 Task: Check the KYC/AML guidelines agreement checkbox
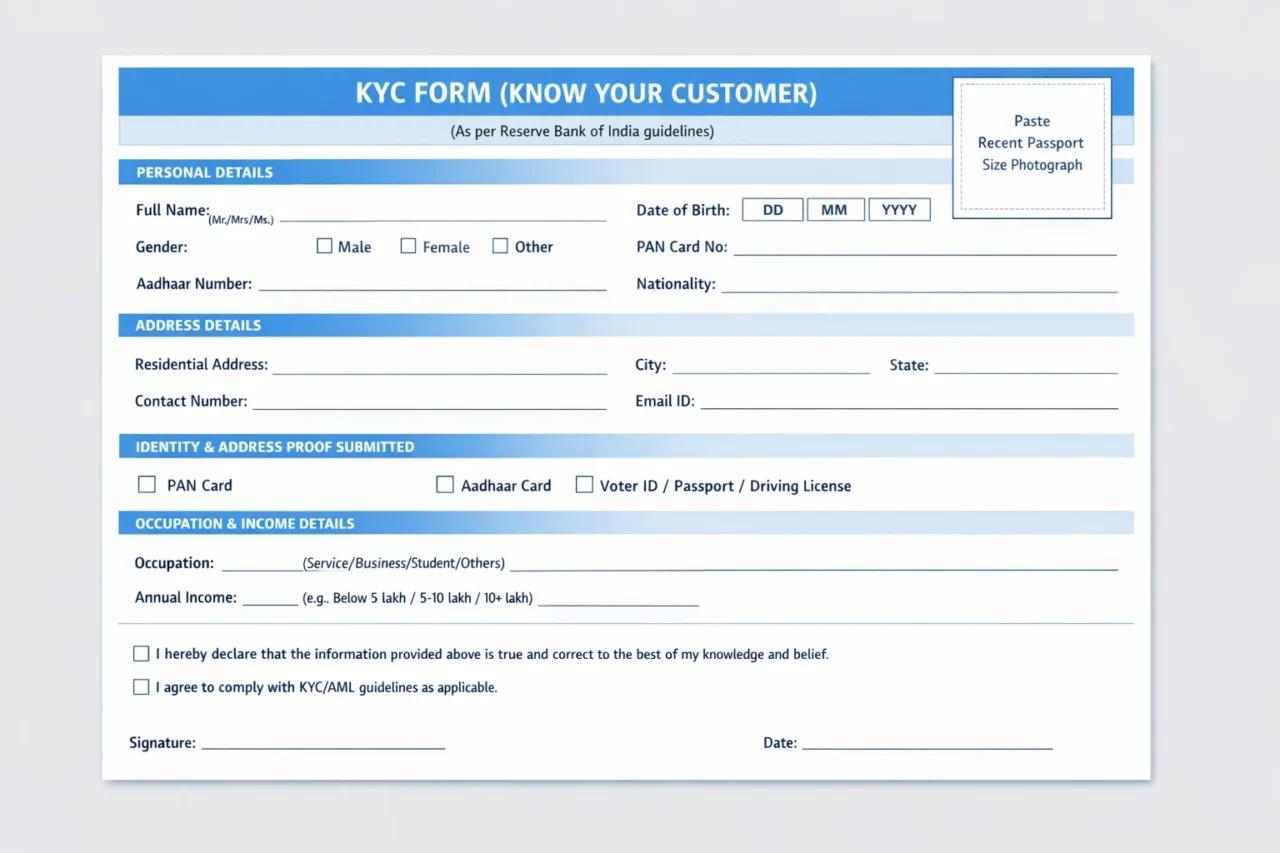141,687
